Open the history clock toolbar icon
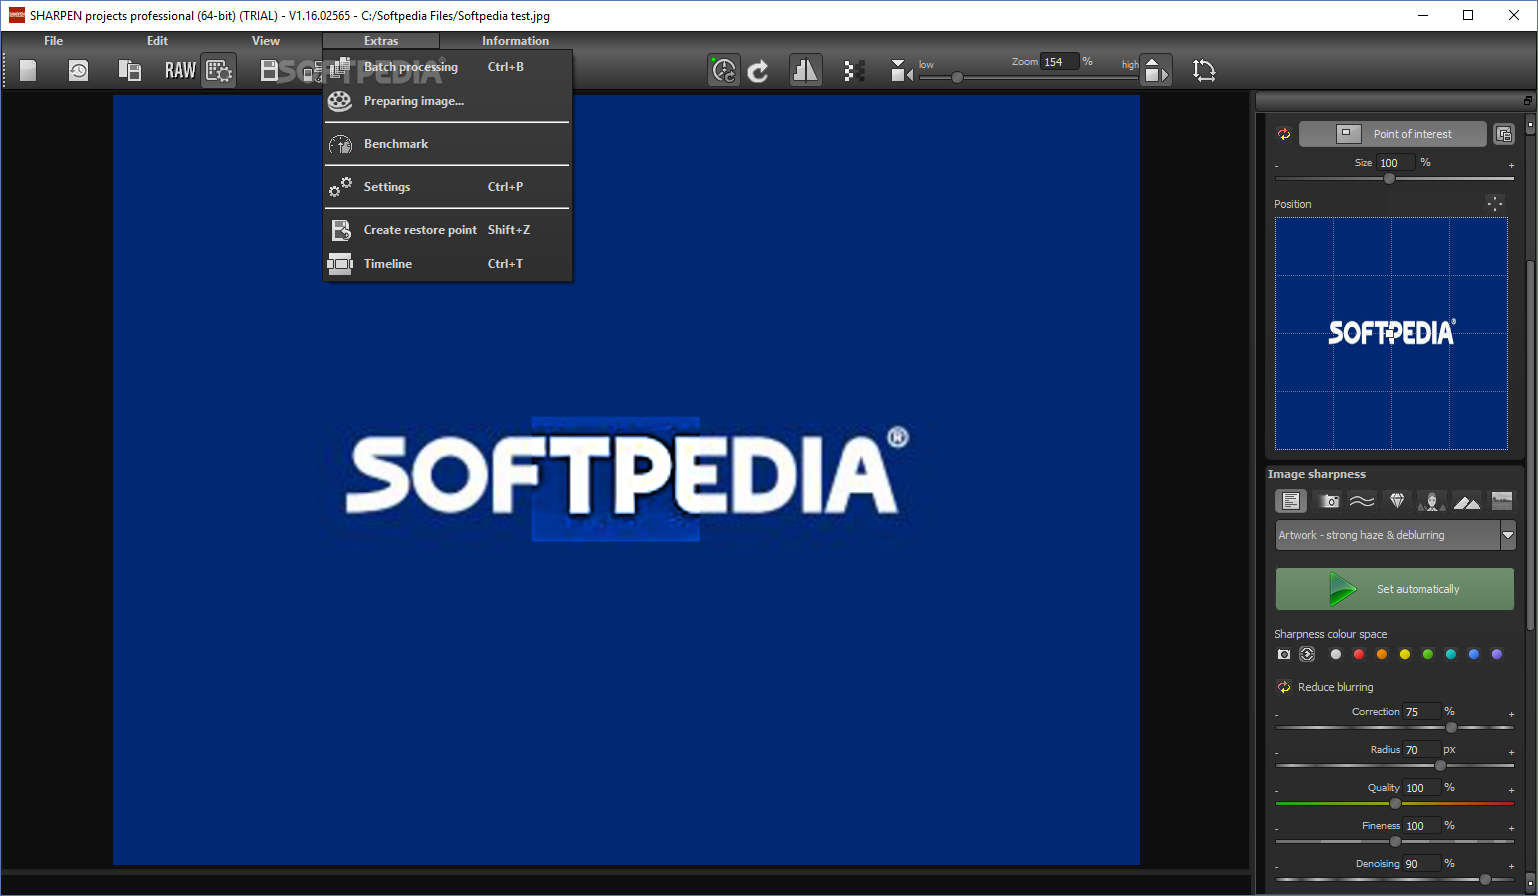1538x896 pixels. click(78, 70)
